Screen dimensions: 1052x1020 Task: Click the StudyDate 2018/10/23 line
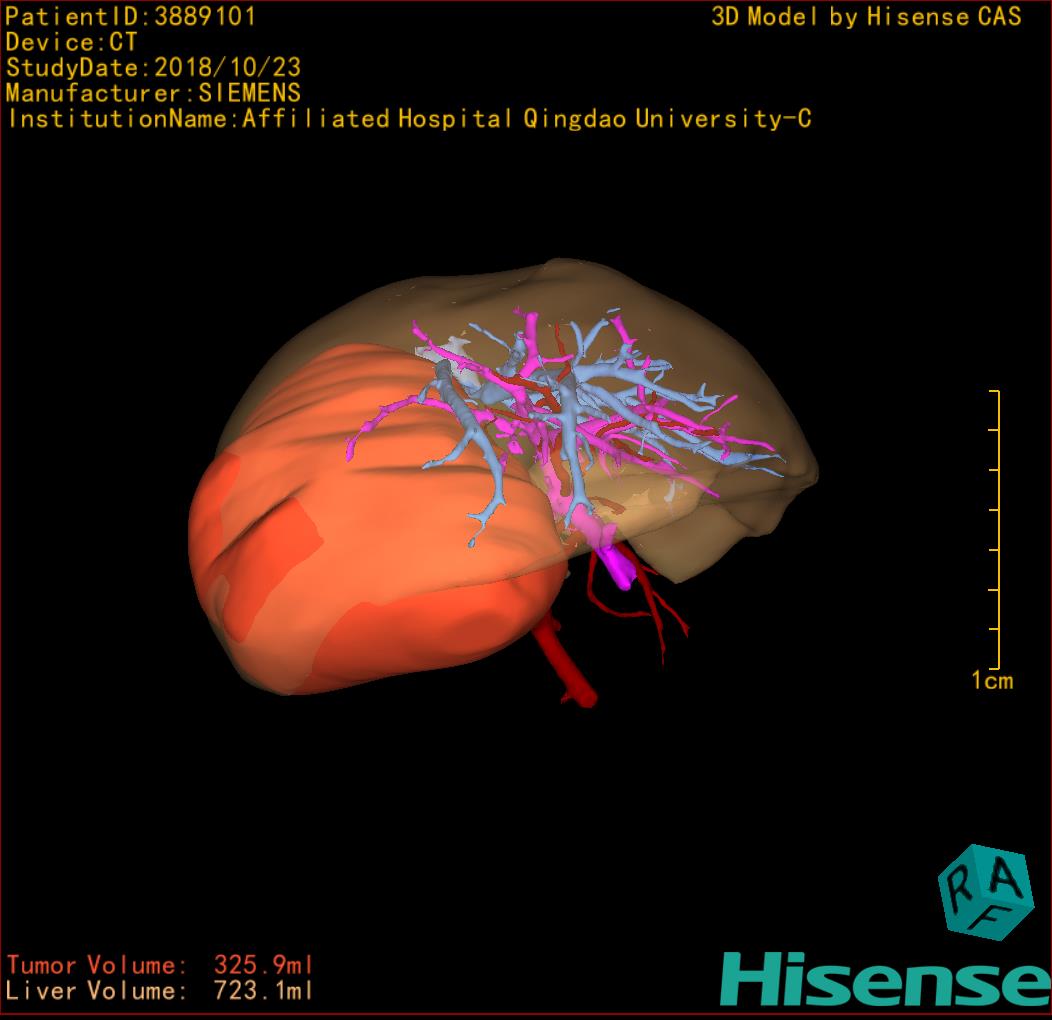(153, 68)
